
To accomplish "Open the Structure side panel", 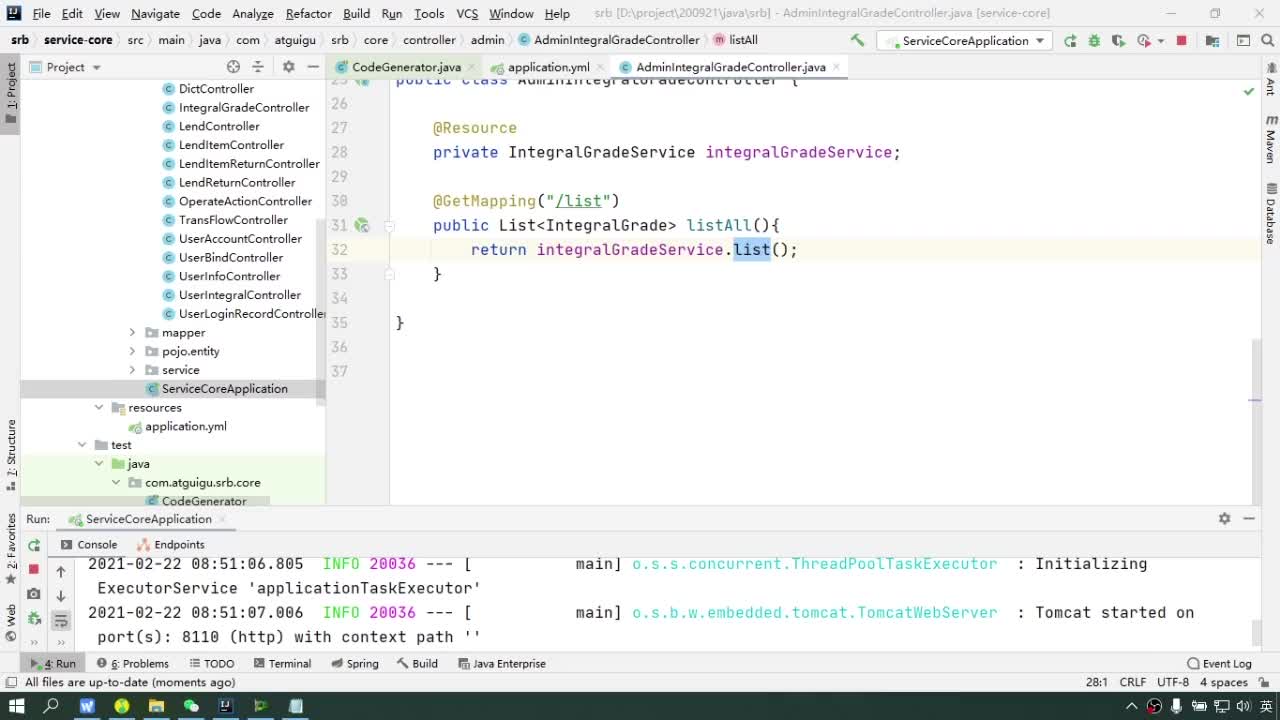I will click(x=11, y=455).
